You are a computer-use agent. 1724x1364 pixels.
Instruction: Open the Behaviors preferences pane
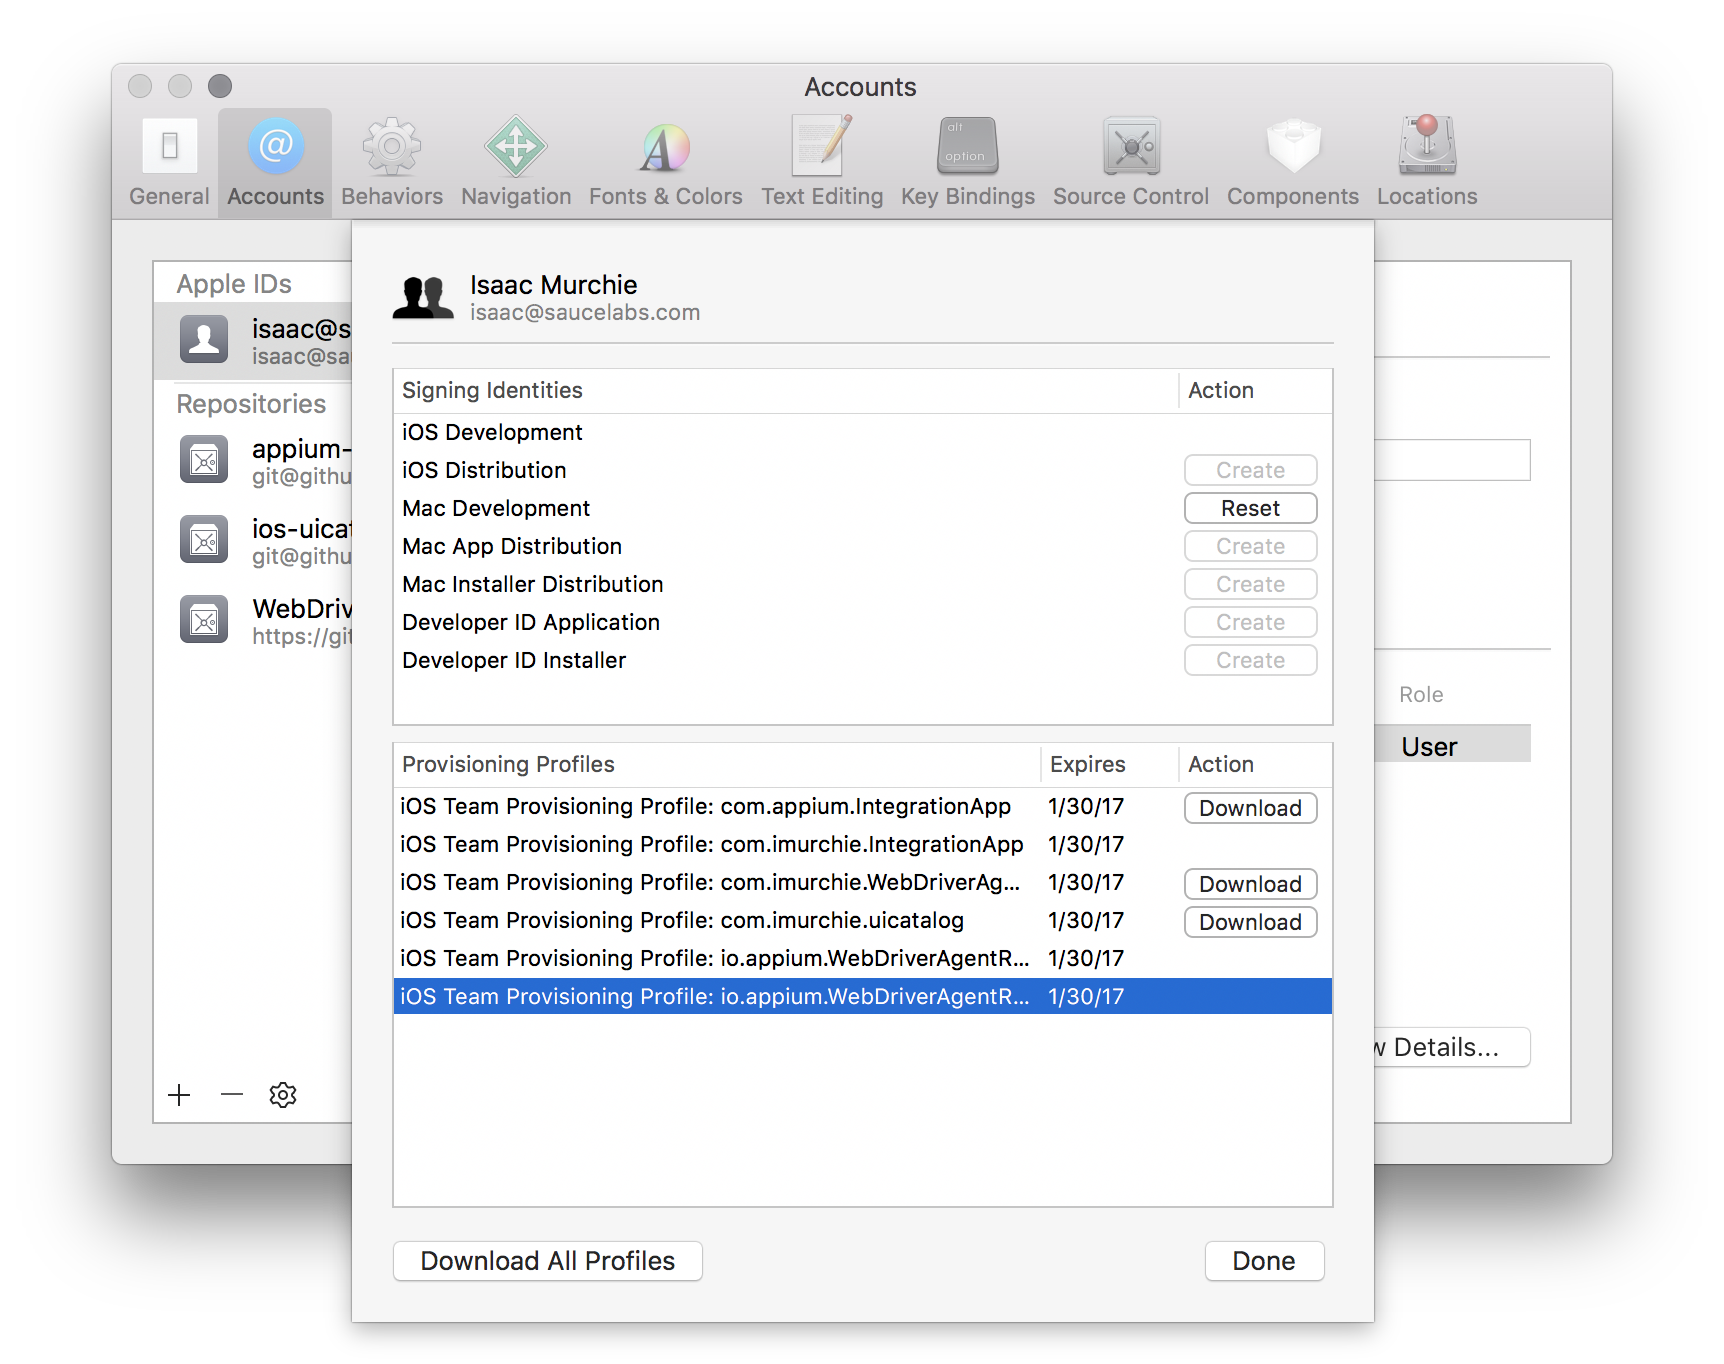[391, 160]
